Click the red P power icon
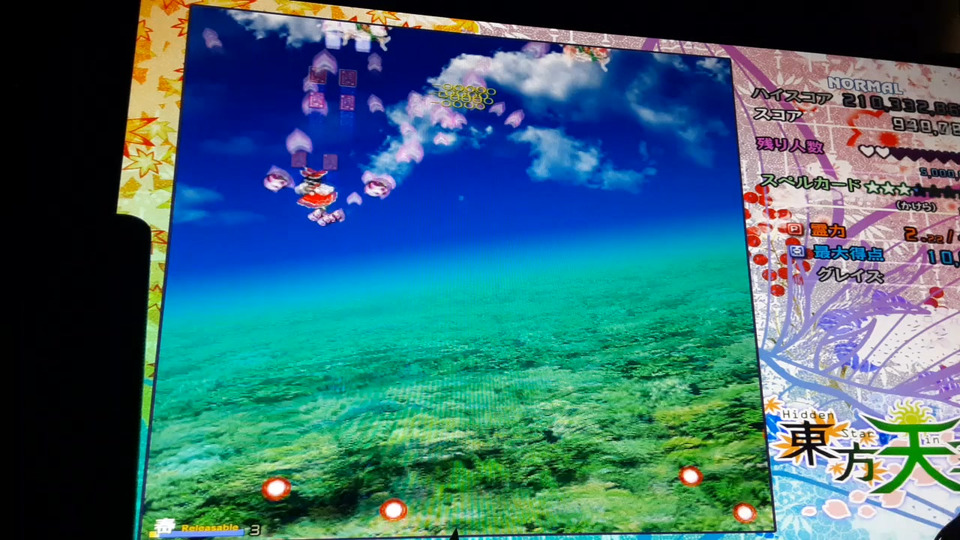960x540 pixels. (794, 228)
